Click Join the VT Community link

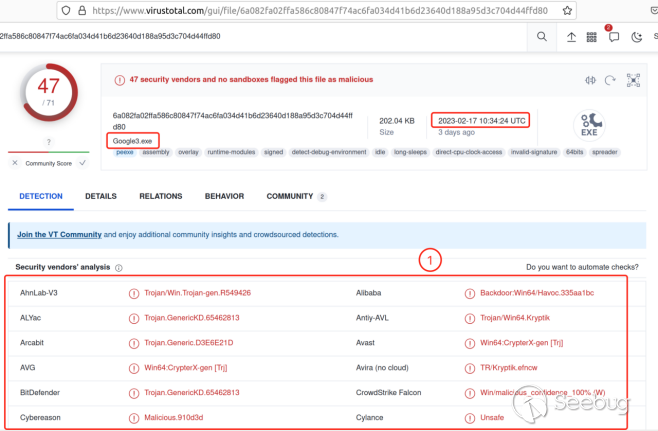(59, 235)
